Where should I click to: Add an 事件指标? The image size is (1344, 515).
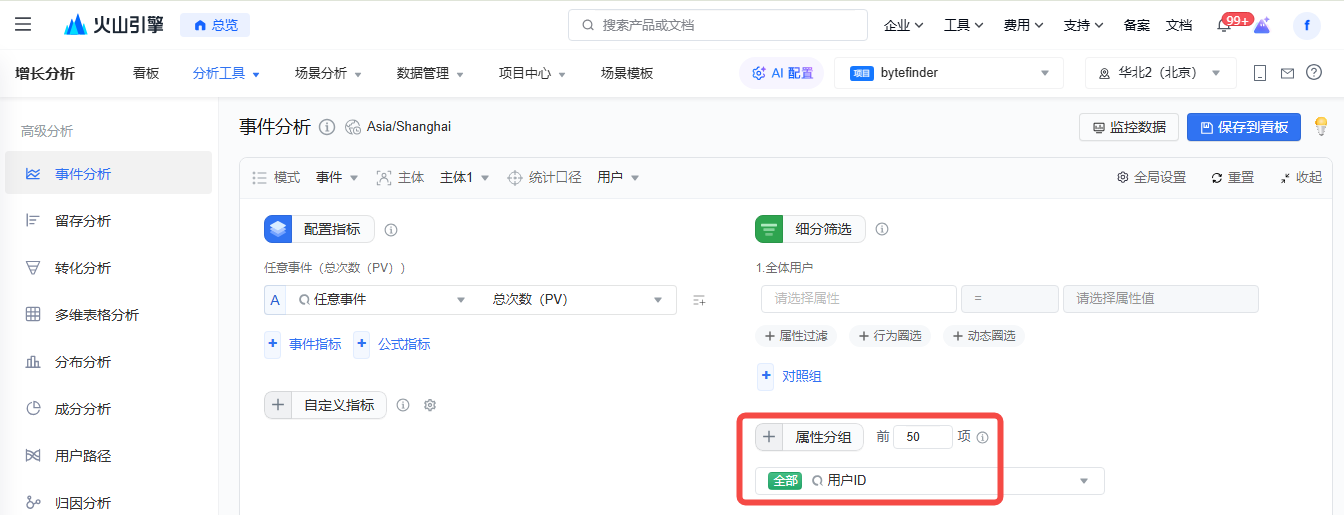303,344
